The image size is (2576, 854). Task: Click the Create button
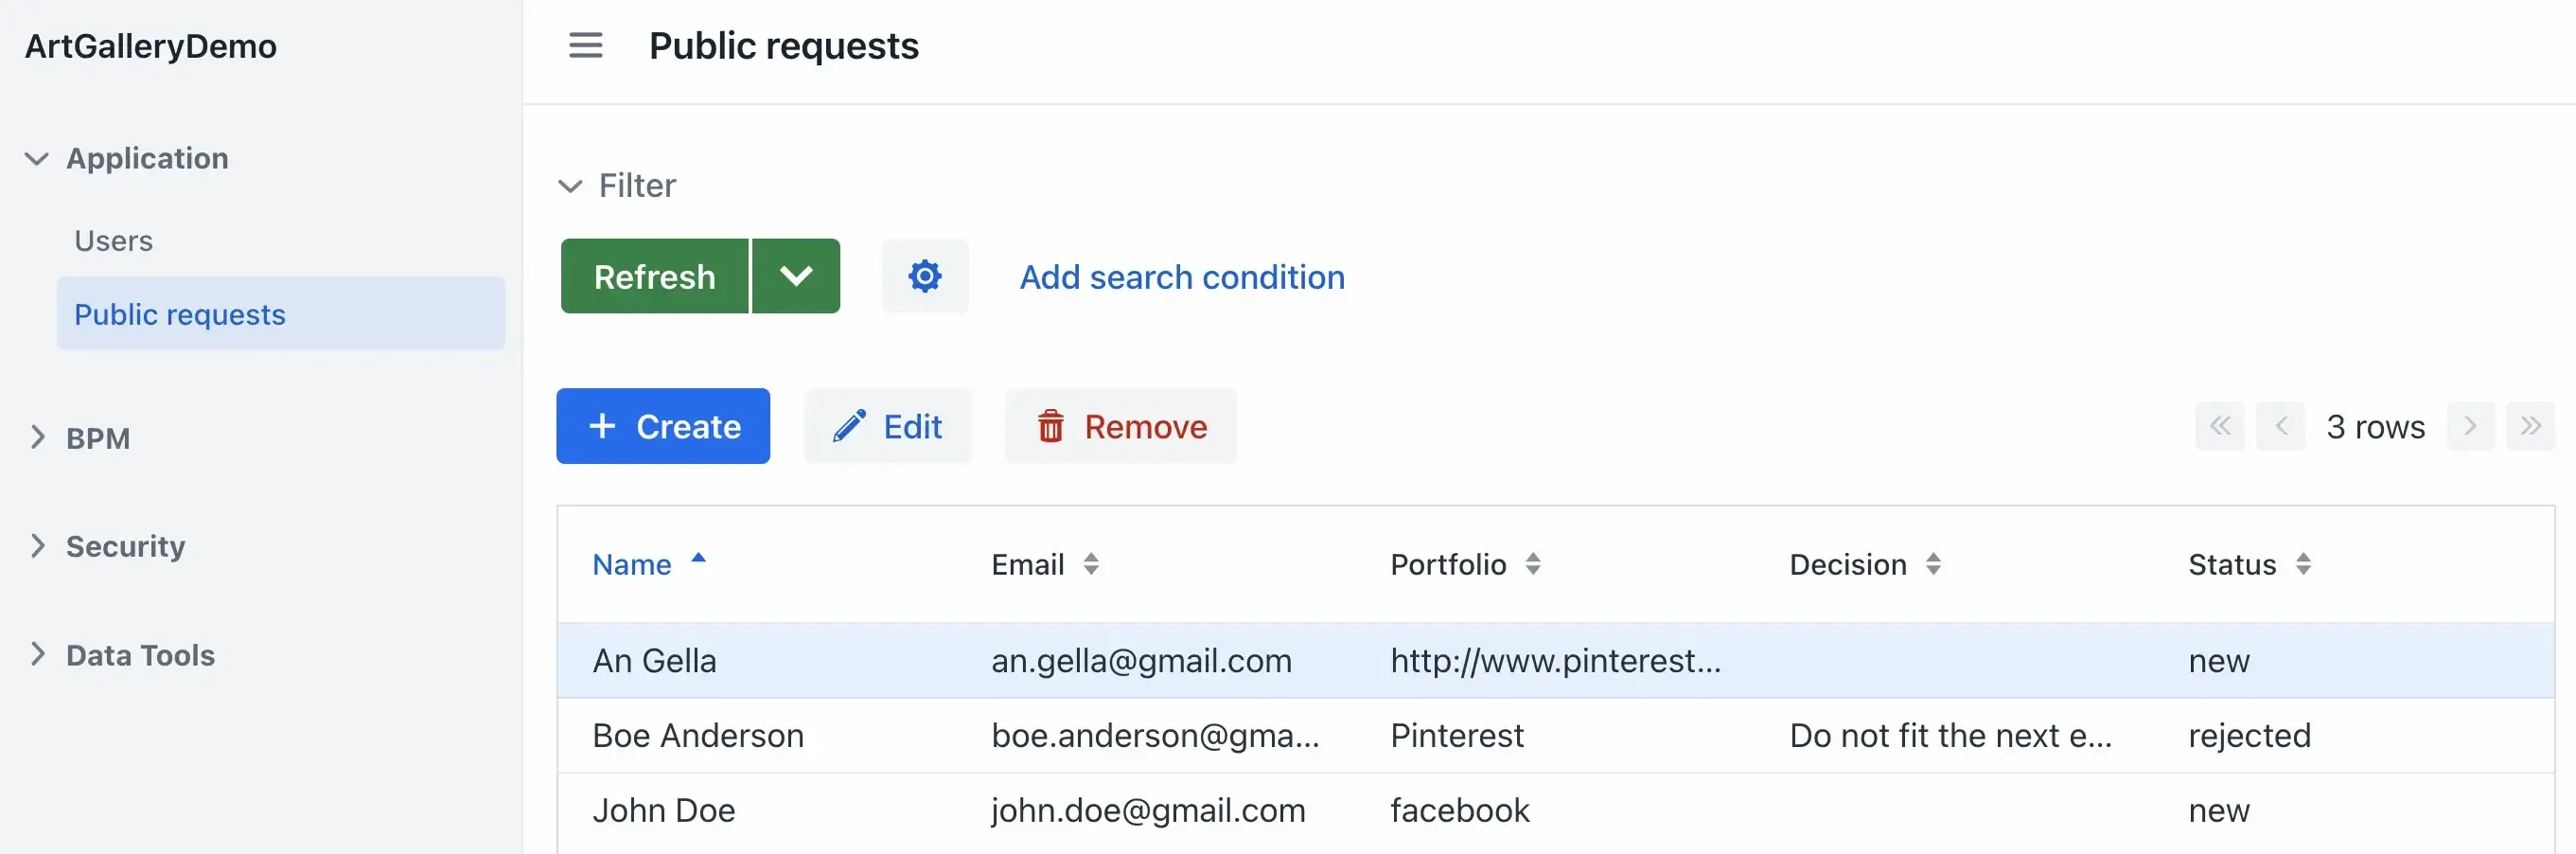point(662,426)
